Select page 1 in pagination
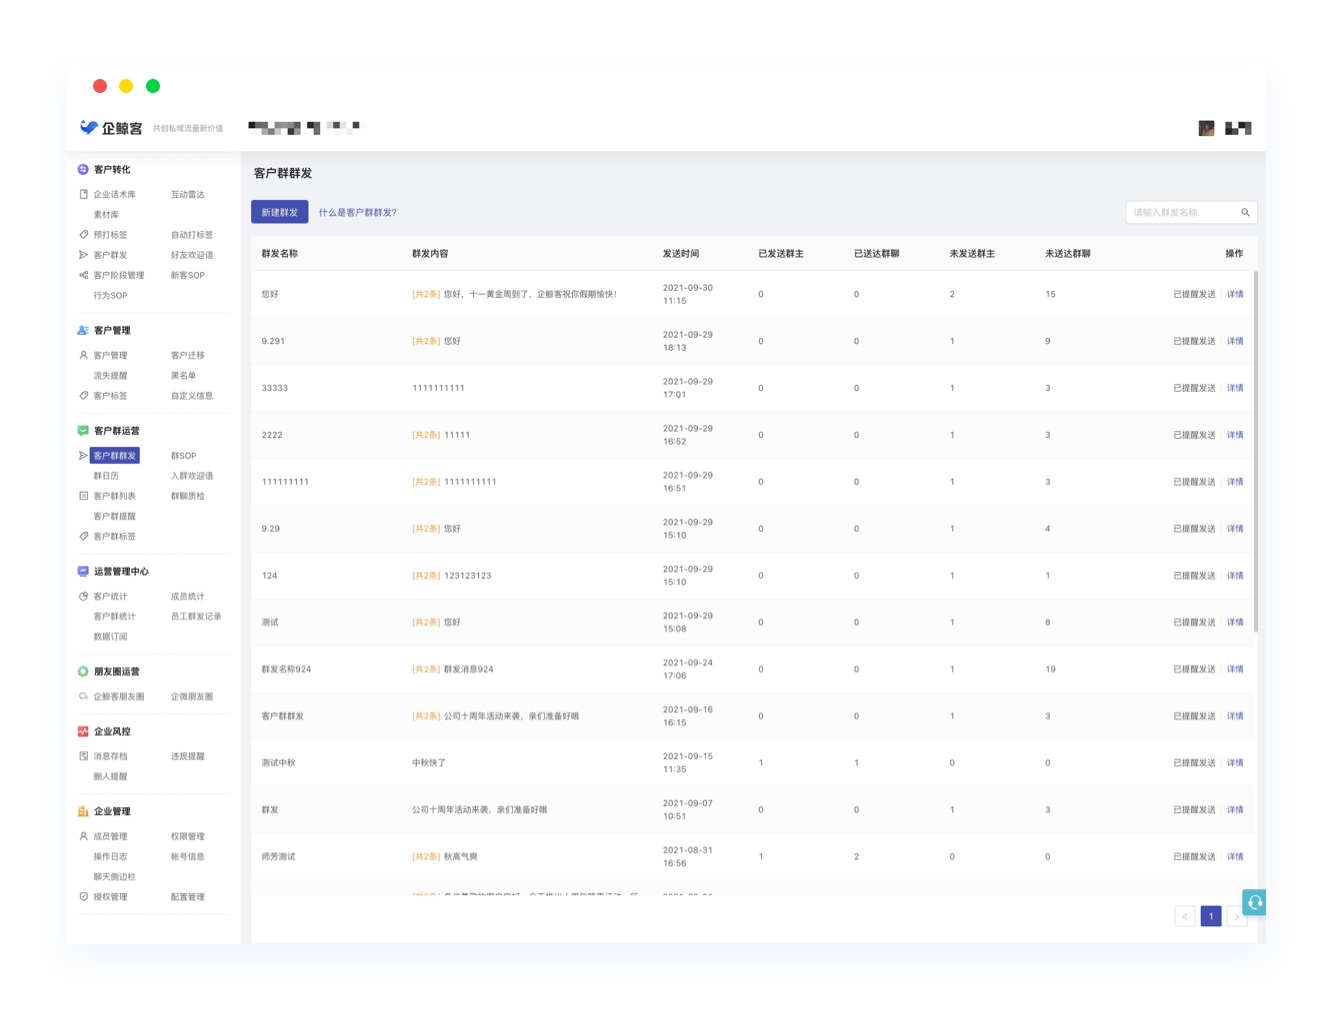Image resolution: width=1332 pixels, height=1010 pixels. pyautogui.click(x=1211, y=916)
